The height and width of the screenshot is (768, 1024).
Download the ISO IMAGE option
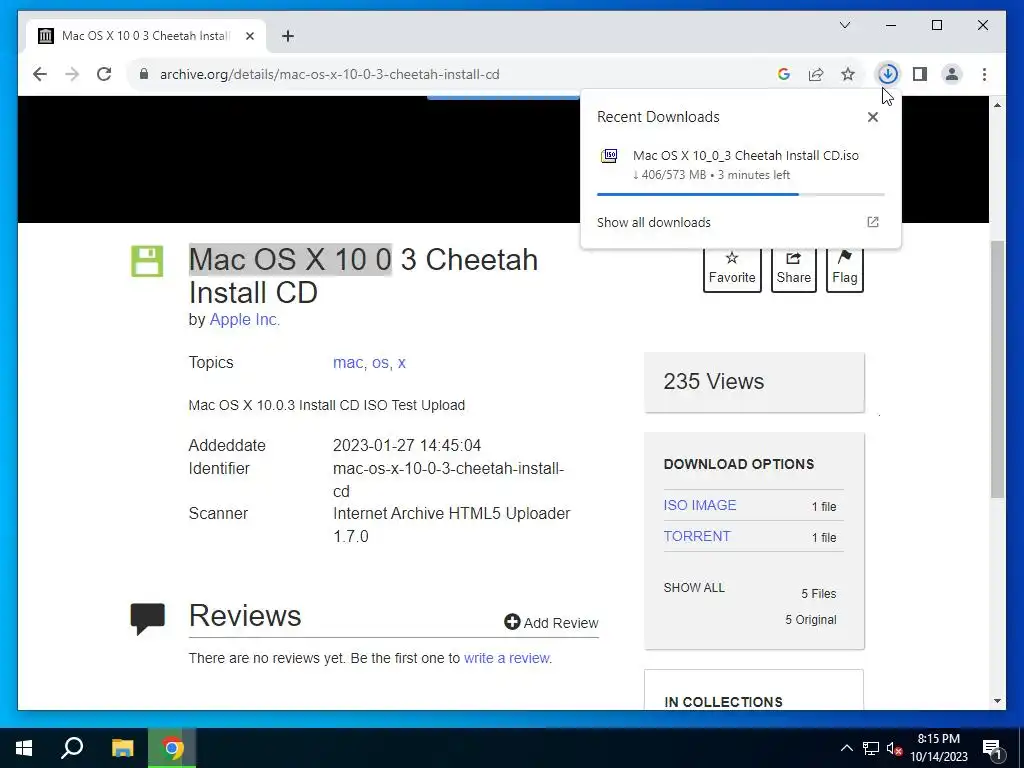click(x=699, y=505)
